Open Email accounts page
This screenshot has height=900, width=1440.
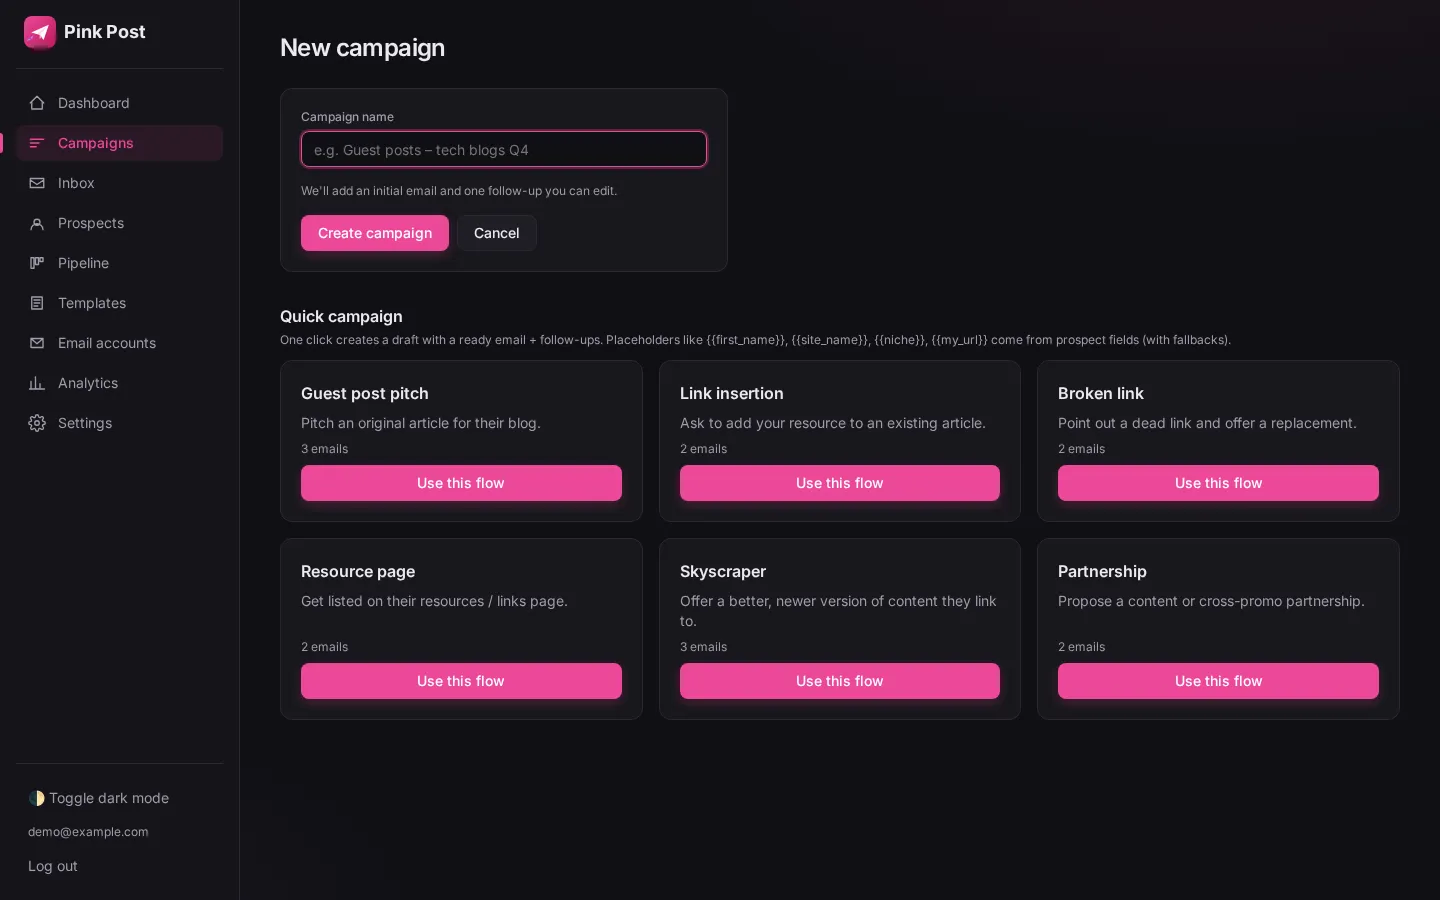point(119,343)
